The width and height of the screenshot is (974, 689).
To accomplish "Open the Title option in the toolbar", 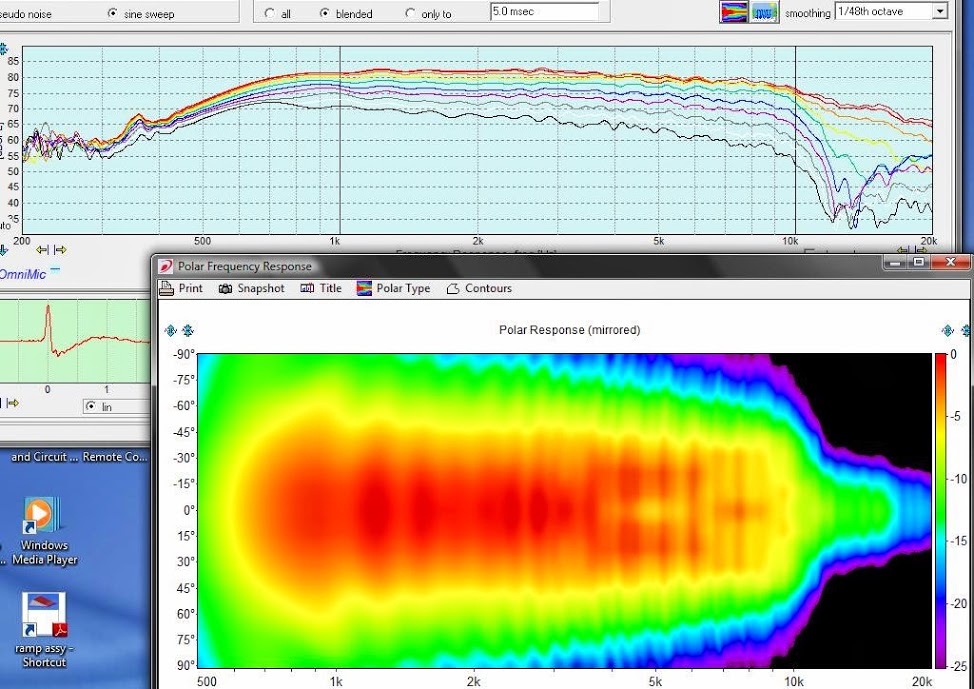I will click(321, 288).
